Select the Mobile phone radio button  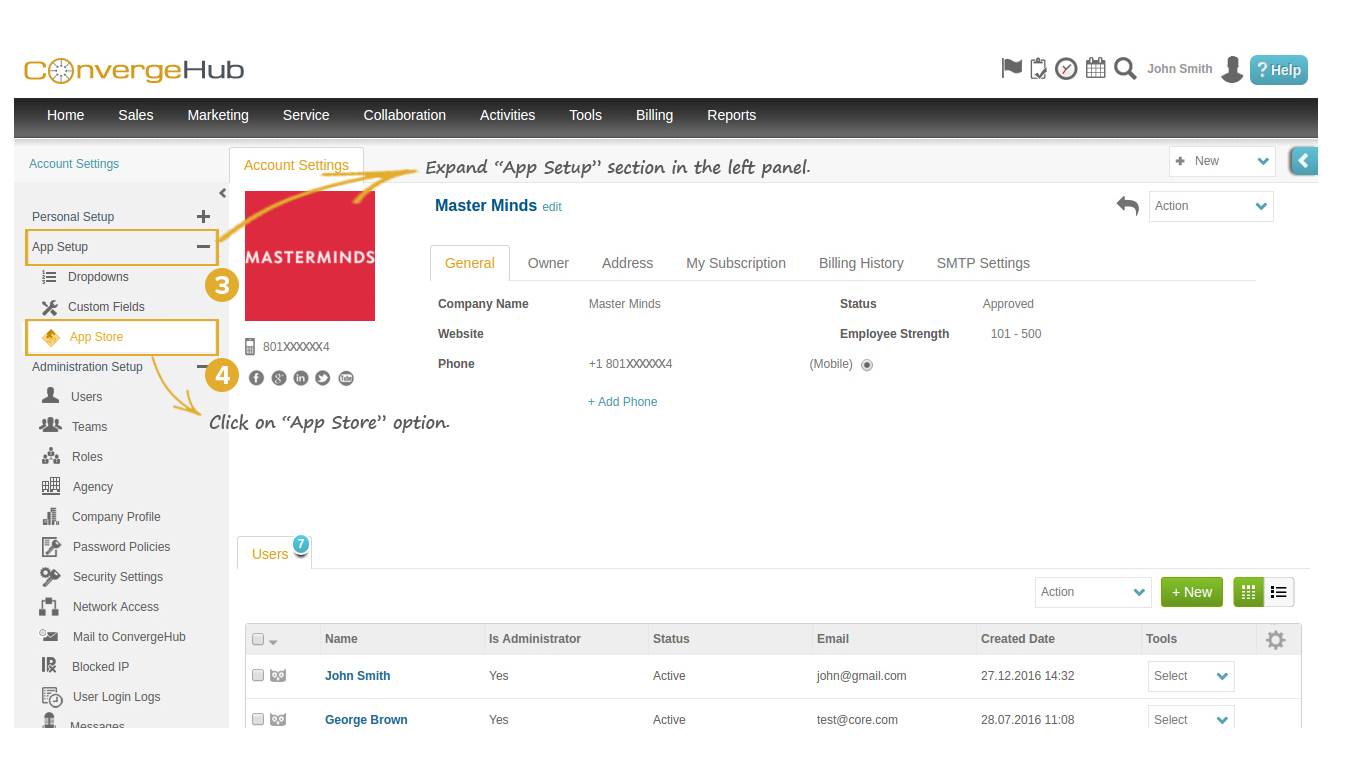pos(867,365)
